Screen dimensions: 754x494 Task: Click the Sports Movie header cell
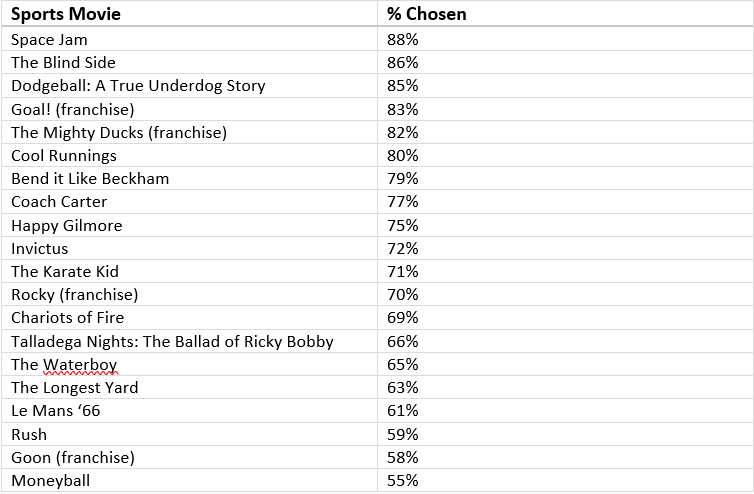[189, 13]
